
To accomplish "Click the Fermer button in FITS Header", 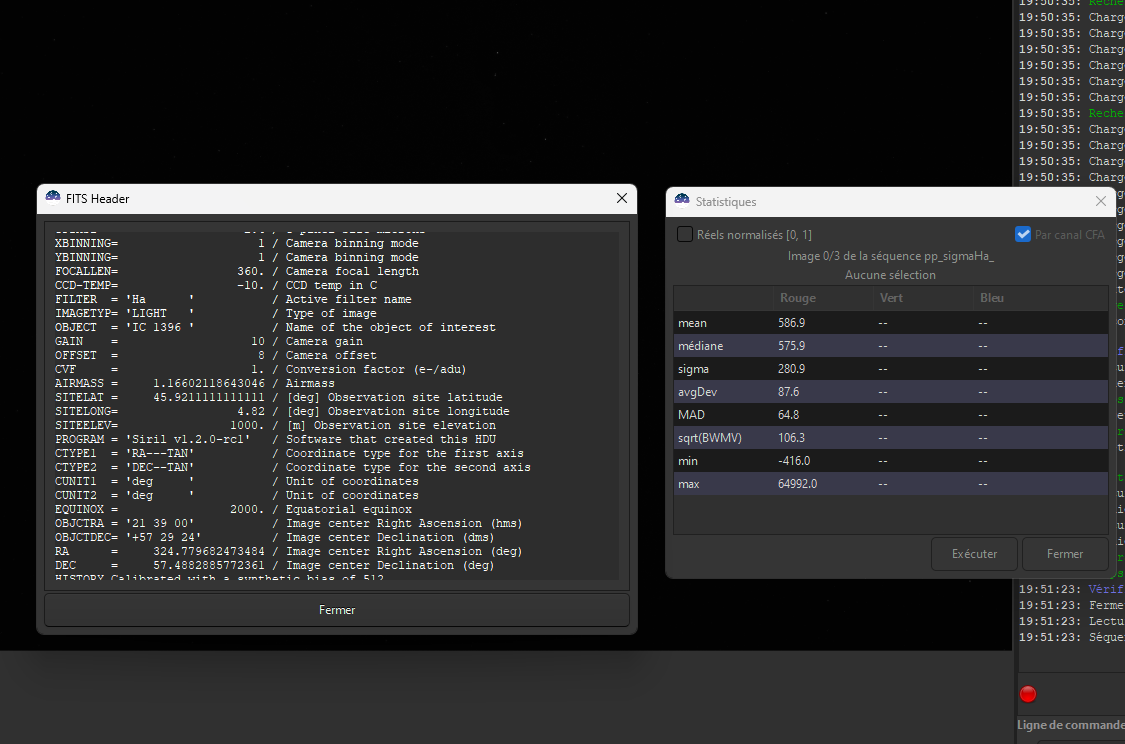I will pos(337,610).
